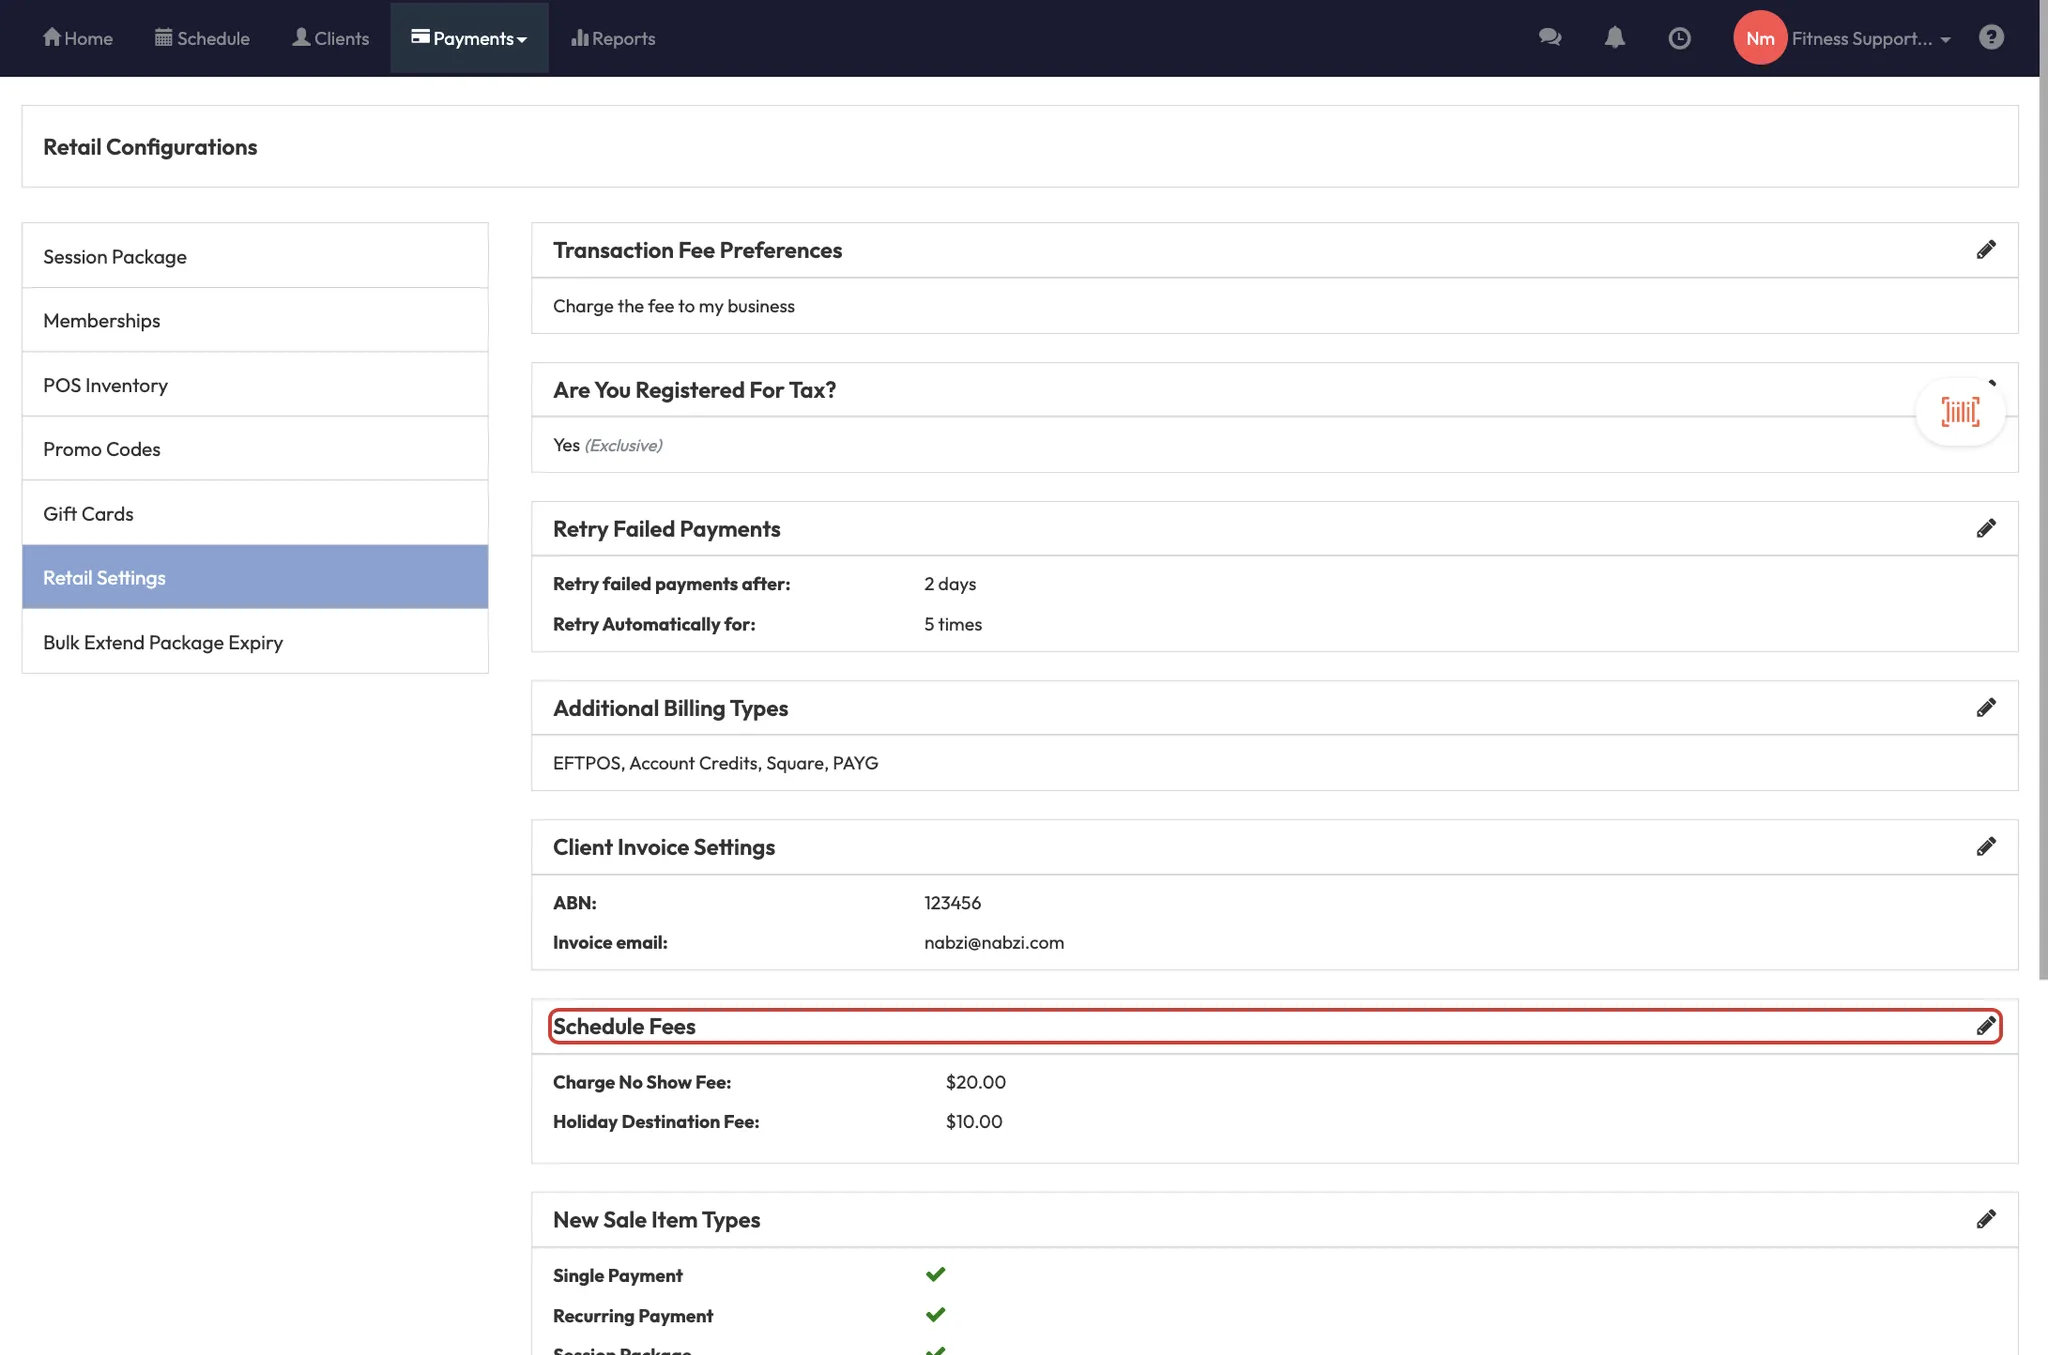
Task: Edit New Sale Item Types section
Action: 1986,1219
